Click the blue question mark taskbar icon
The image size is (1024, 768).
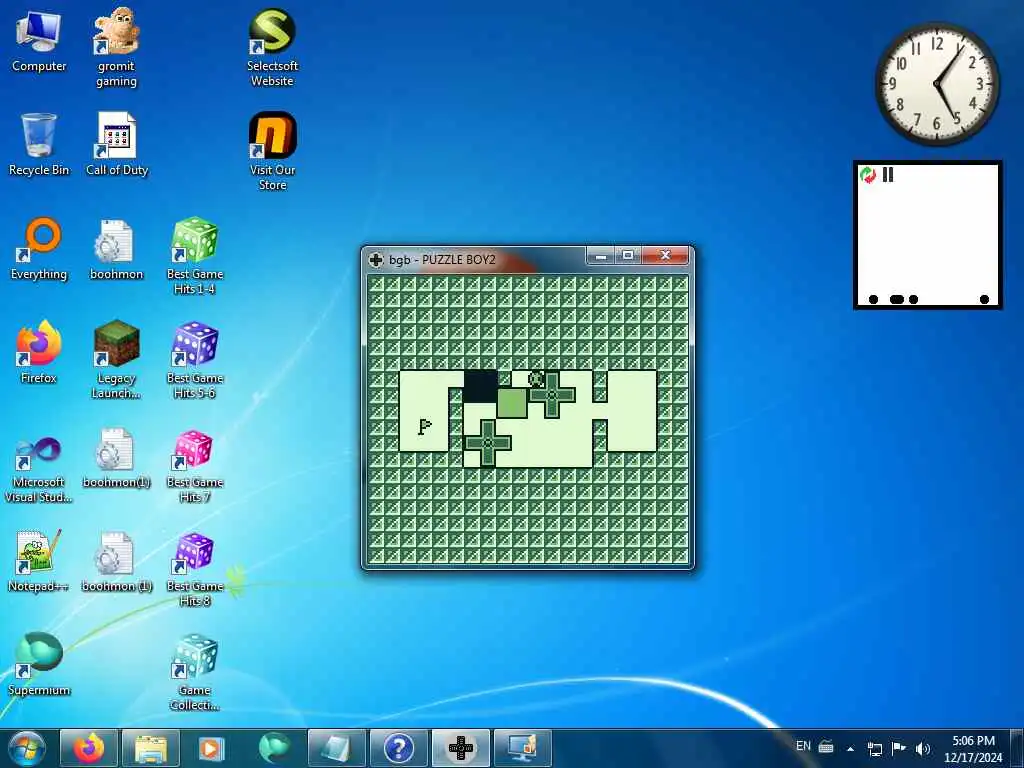[x=398, y=748]
